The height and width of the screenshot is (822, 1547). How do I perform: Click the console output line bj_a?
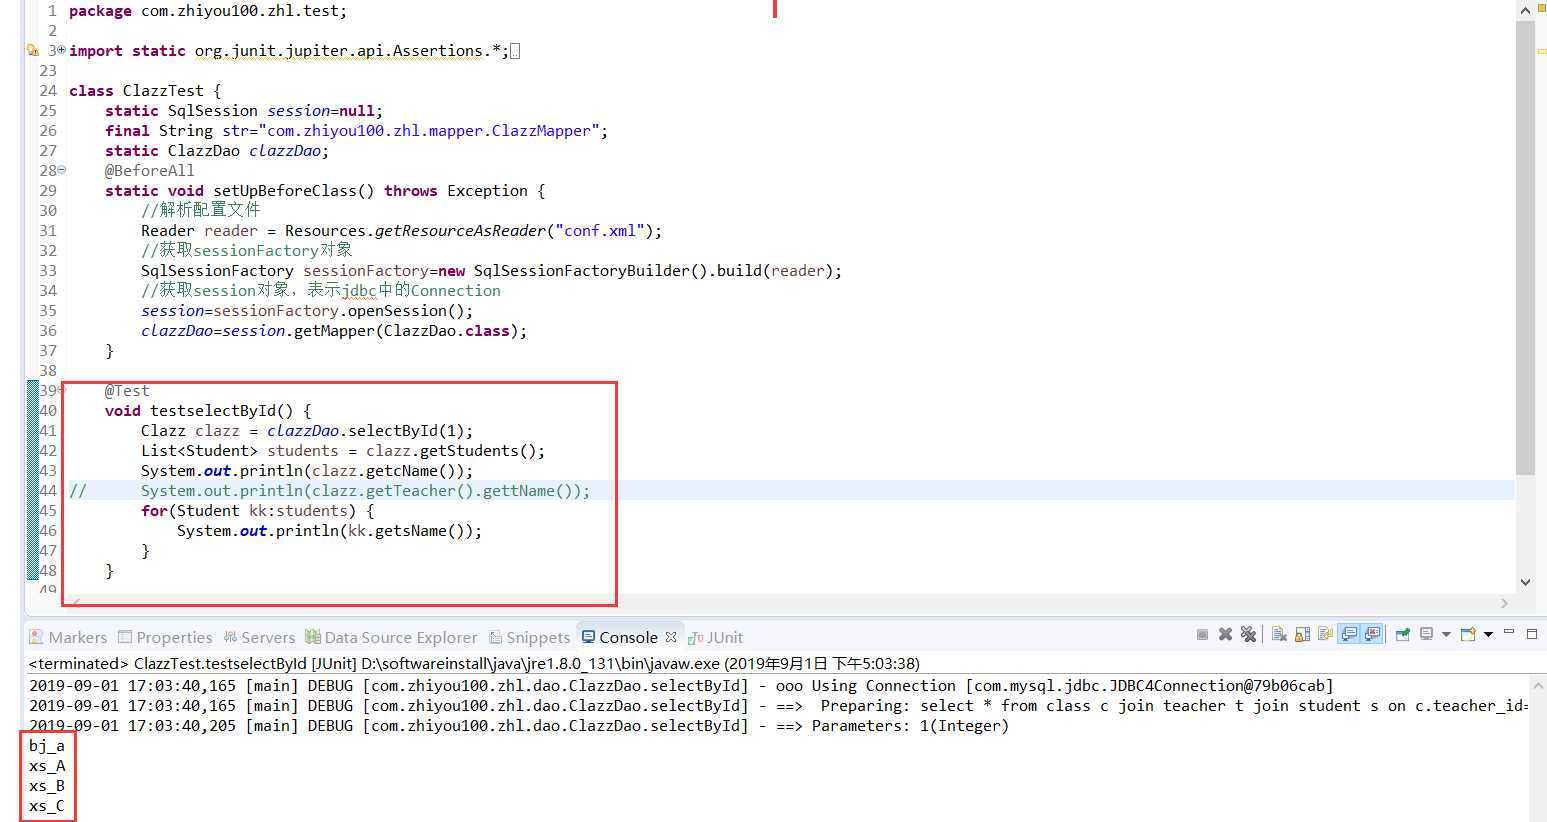coord(46,745)
